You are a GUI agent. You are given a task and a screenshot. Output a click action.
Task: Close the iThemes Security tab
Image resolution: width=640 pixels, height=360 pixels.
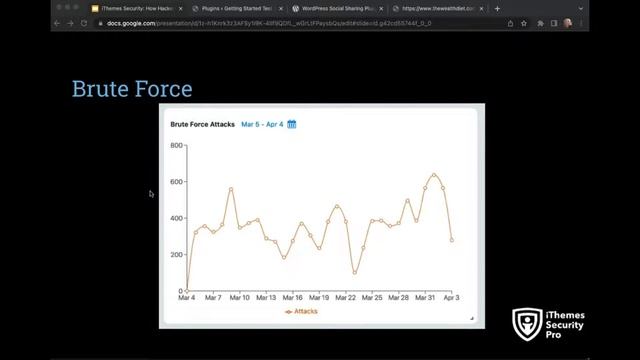[x=180, y=9]
